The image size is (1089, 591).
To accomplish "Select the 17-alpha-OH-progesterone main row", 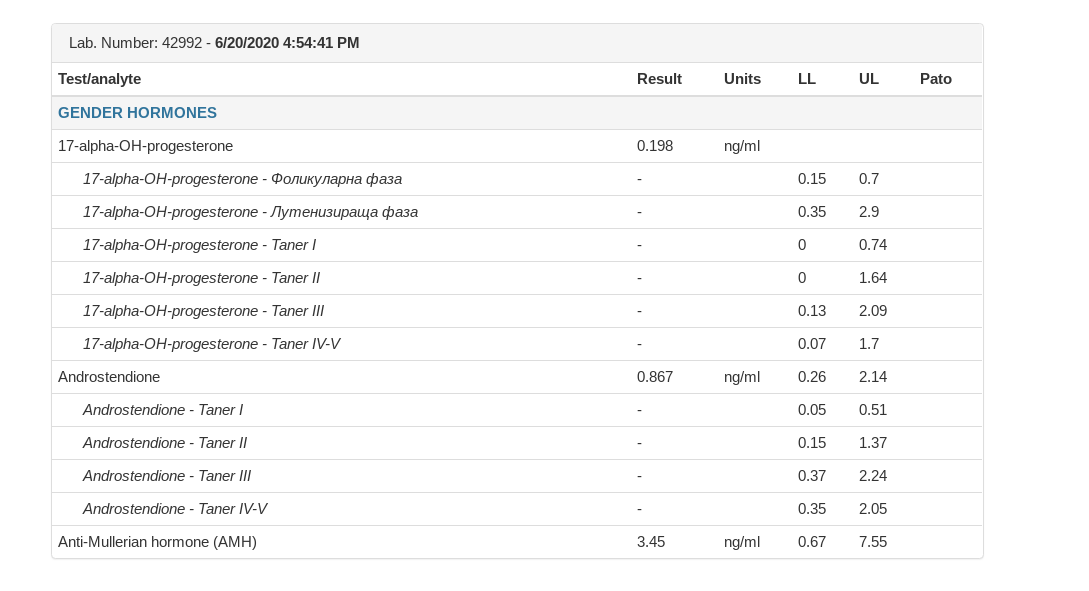I will [x=146, y=146].
